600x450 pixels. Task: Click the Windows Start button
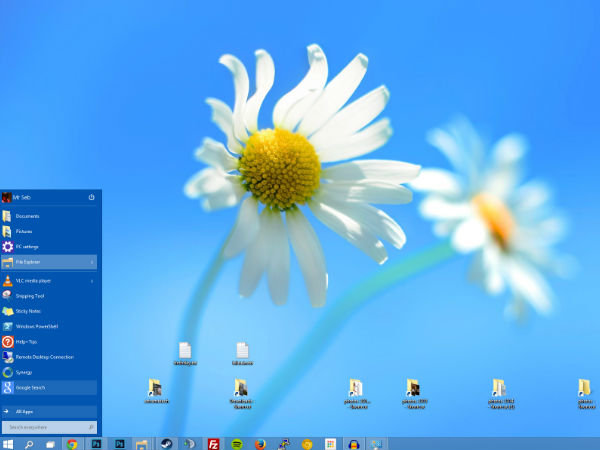pos(8,443)
